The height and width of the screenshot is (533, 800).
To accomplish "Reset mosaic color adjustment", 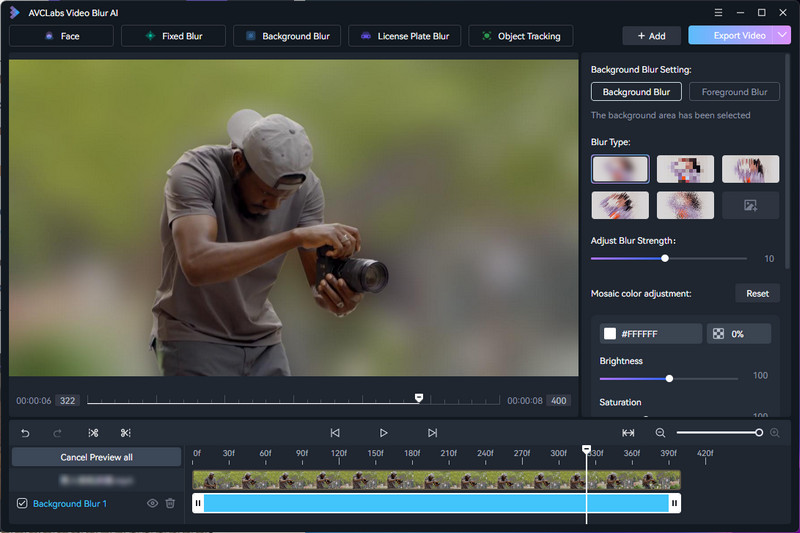I will pyautogui.click(x=757, y=293).
